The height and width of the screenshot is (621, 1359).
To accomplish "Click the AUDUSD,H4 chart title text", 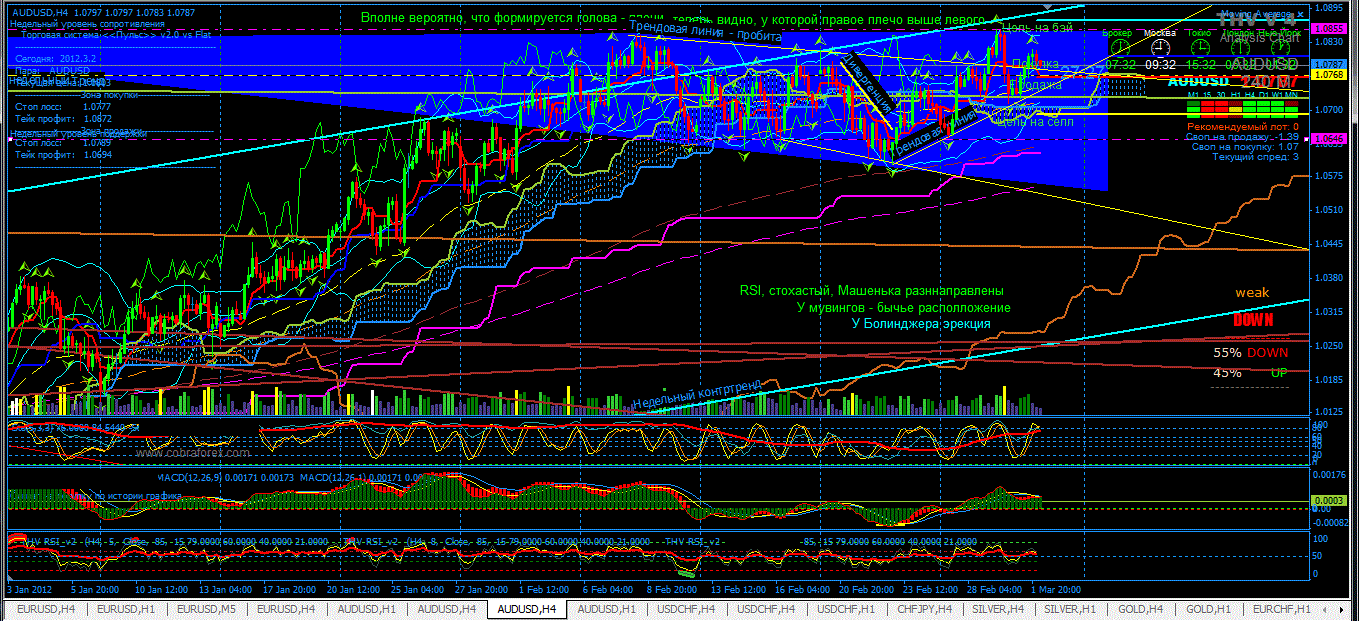I will click(39, 11).
